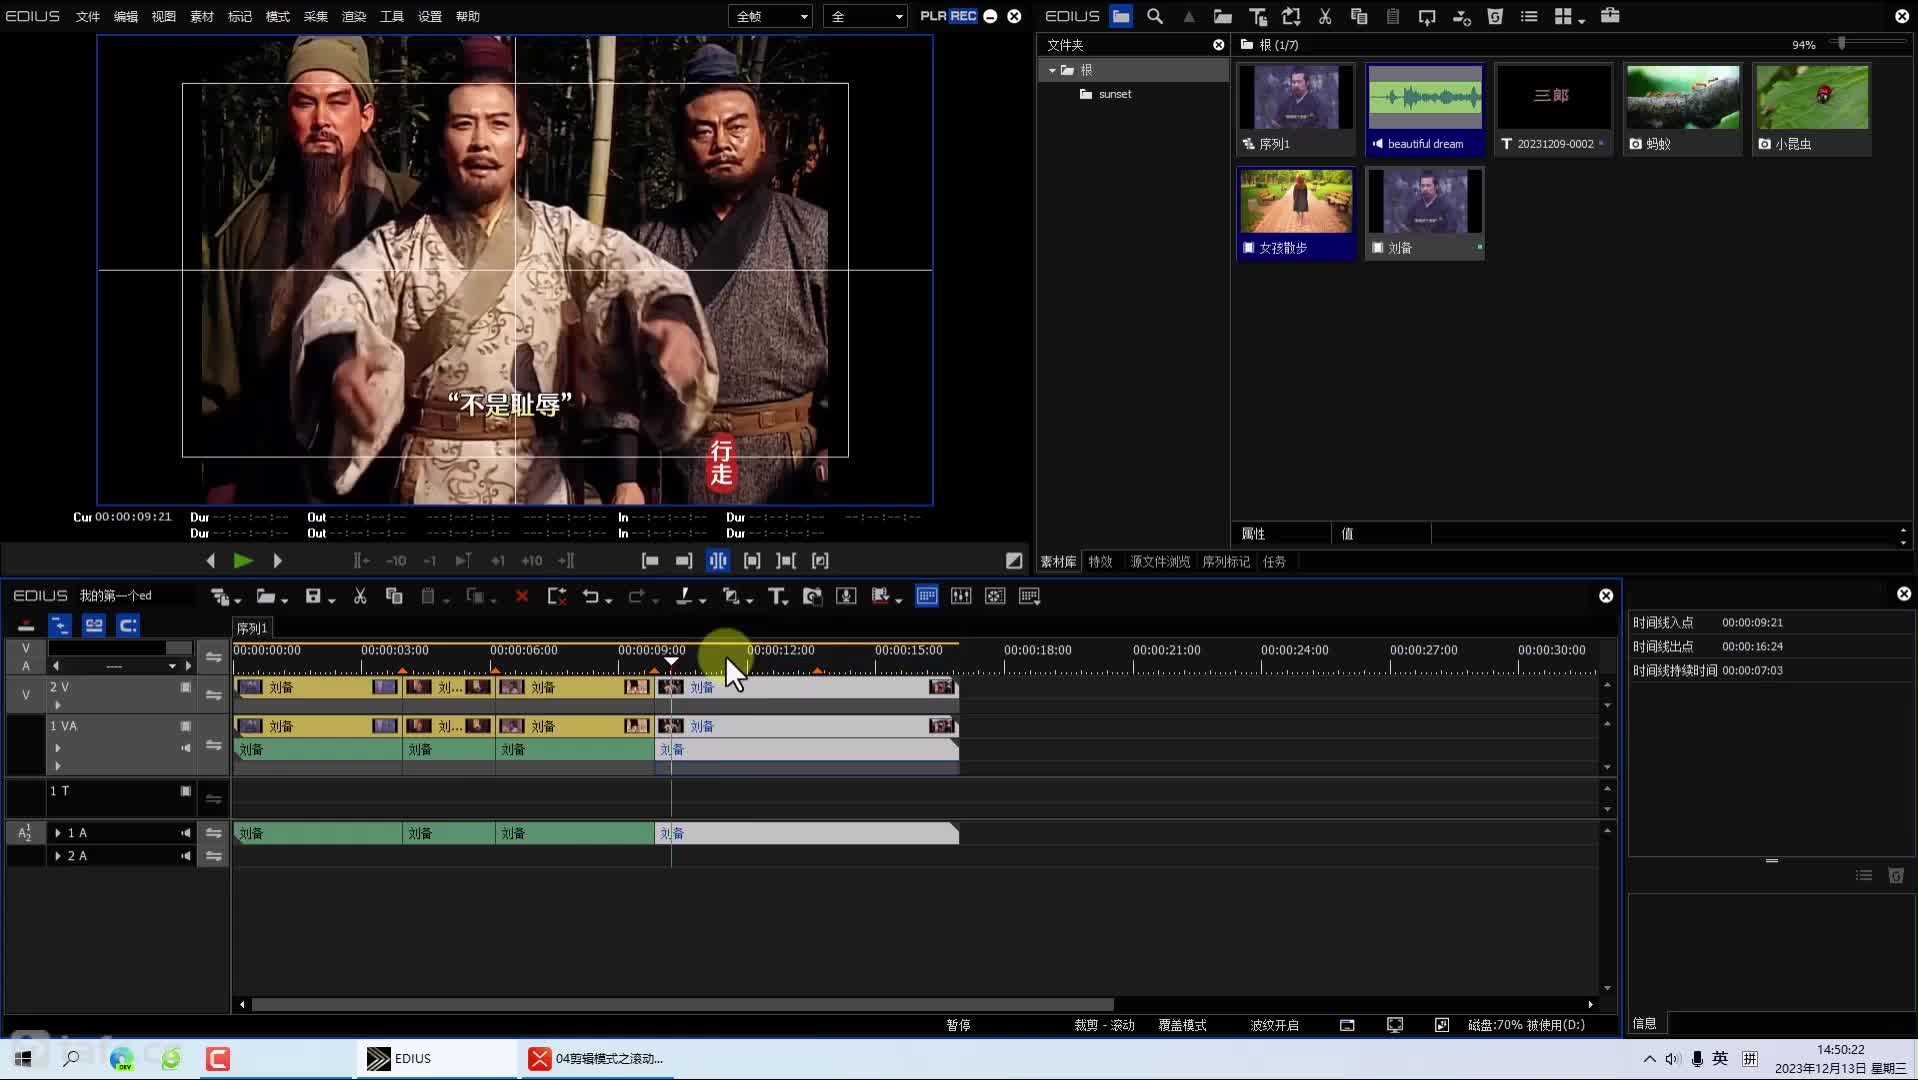Screen dimensions: 1918x1080
Task: Toggle visibility square on title track 1 T
Action: [186, 791]
